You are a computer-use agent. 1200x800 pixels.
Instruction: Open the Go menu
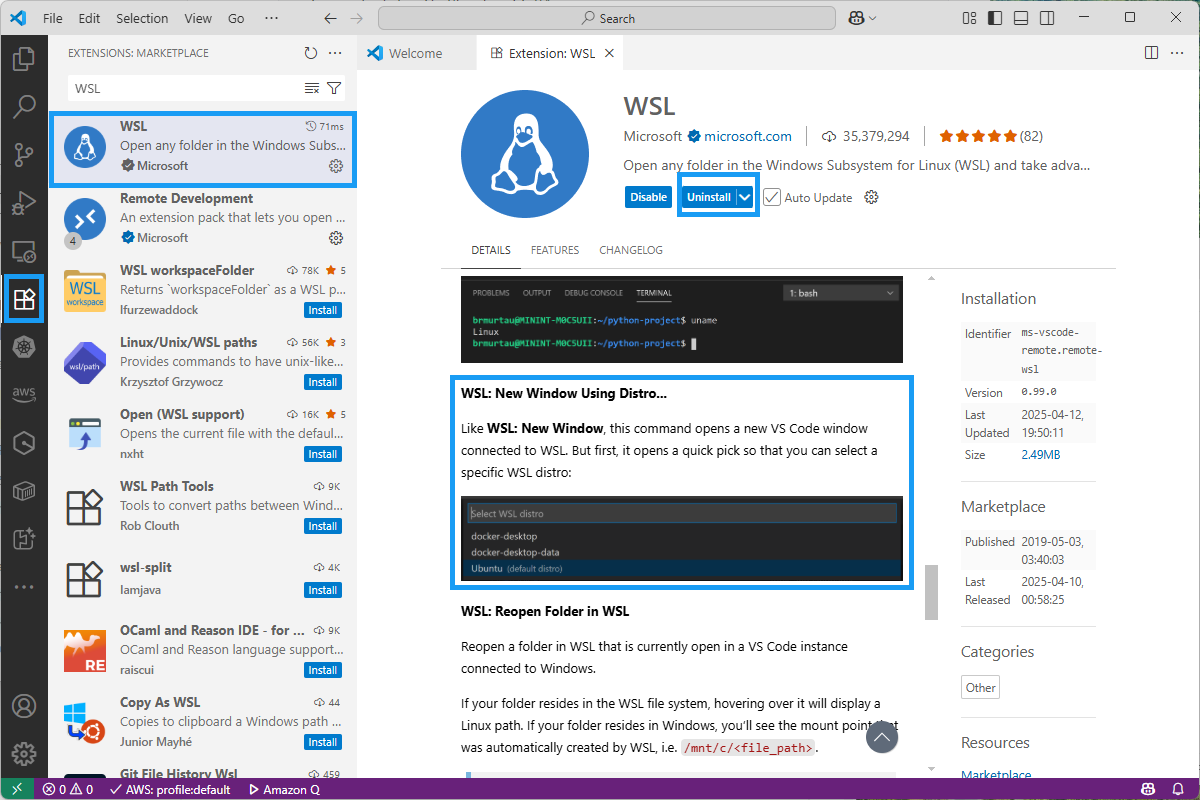pyautogui.click(x=236, y=18)
